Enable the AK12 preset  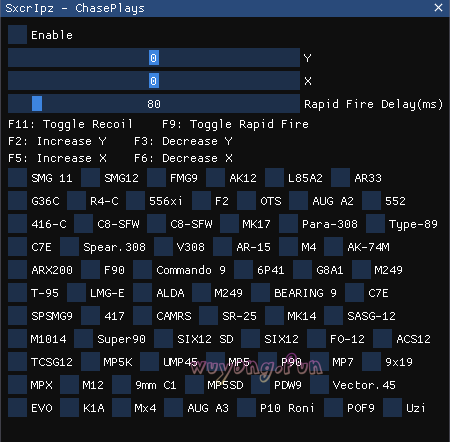(215, 178)
